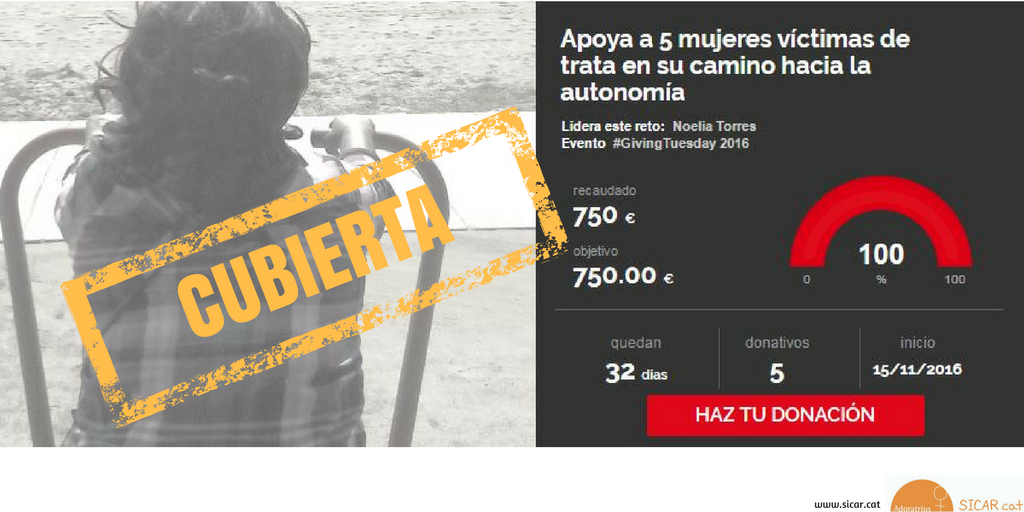Click the SICAR cat logo text
The image size is (1024, 512).
991,504
